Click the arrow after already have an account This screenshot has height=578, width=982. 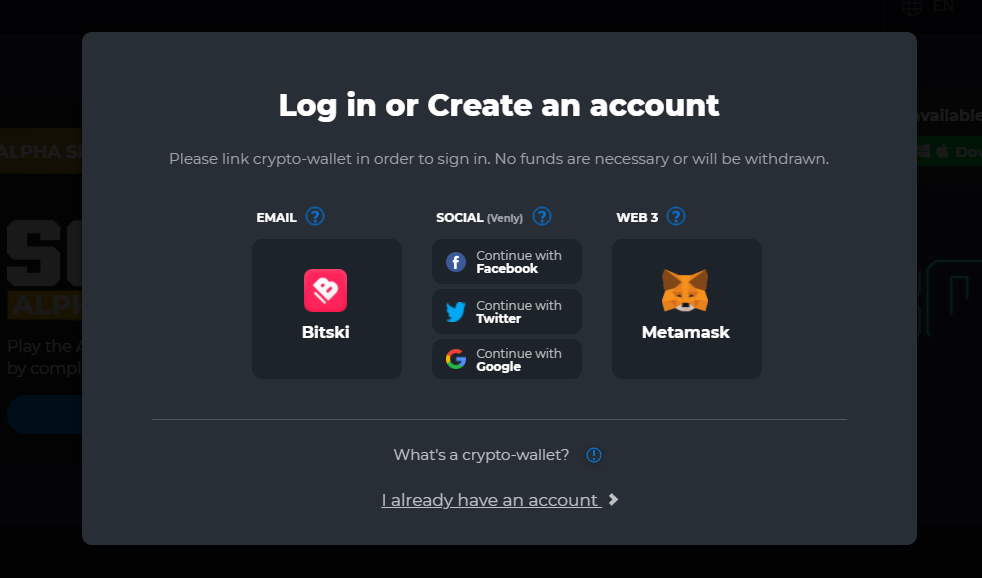[x=614, y=500]
